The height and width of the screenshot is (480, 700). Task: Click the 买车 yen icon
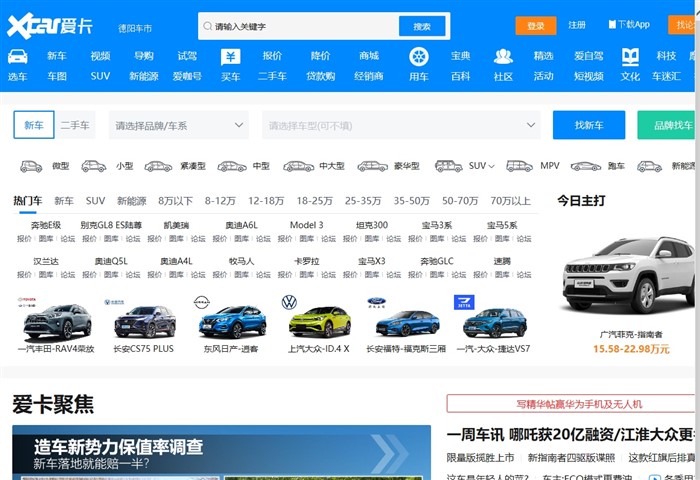click(x=230, y=57)
